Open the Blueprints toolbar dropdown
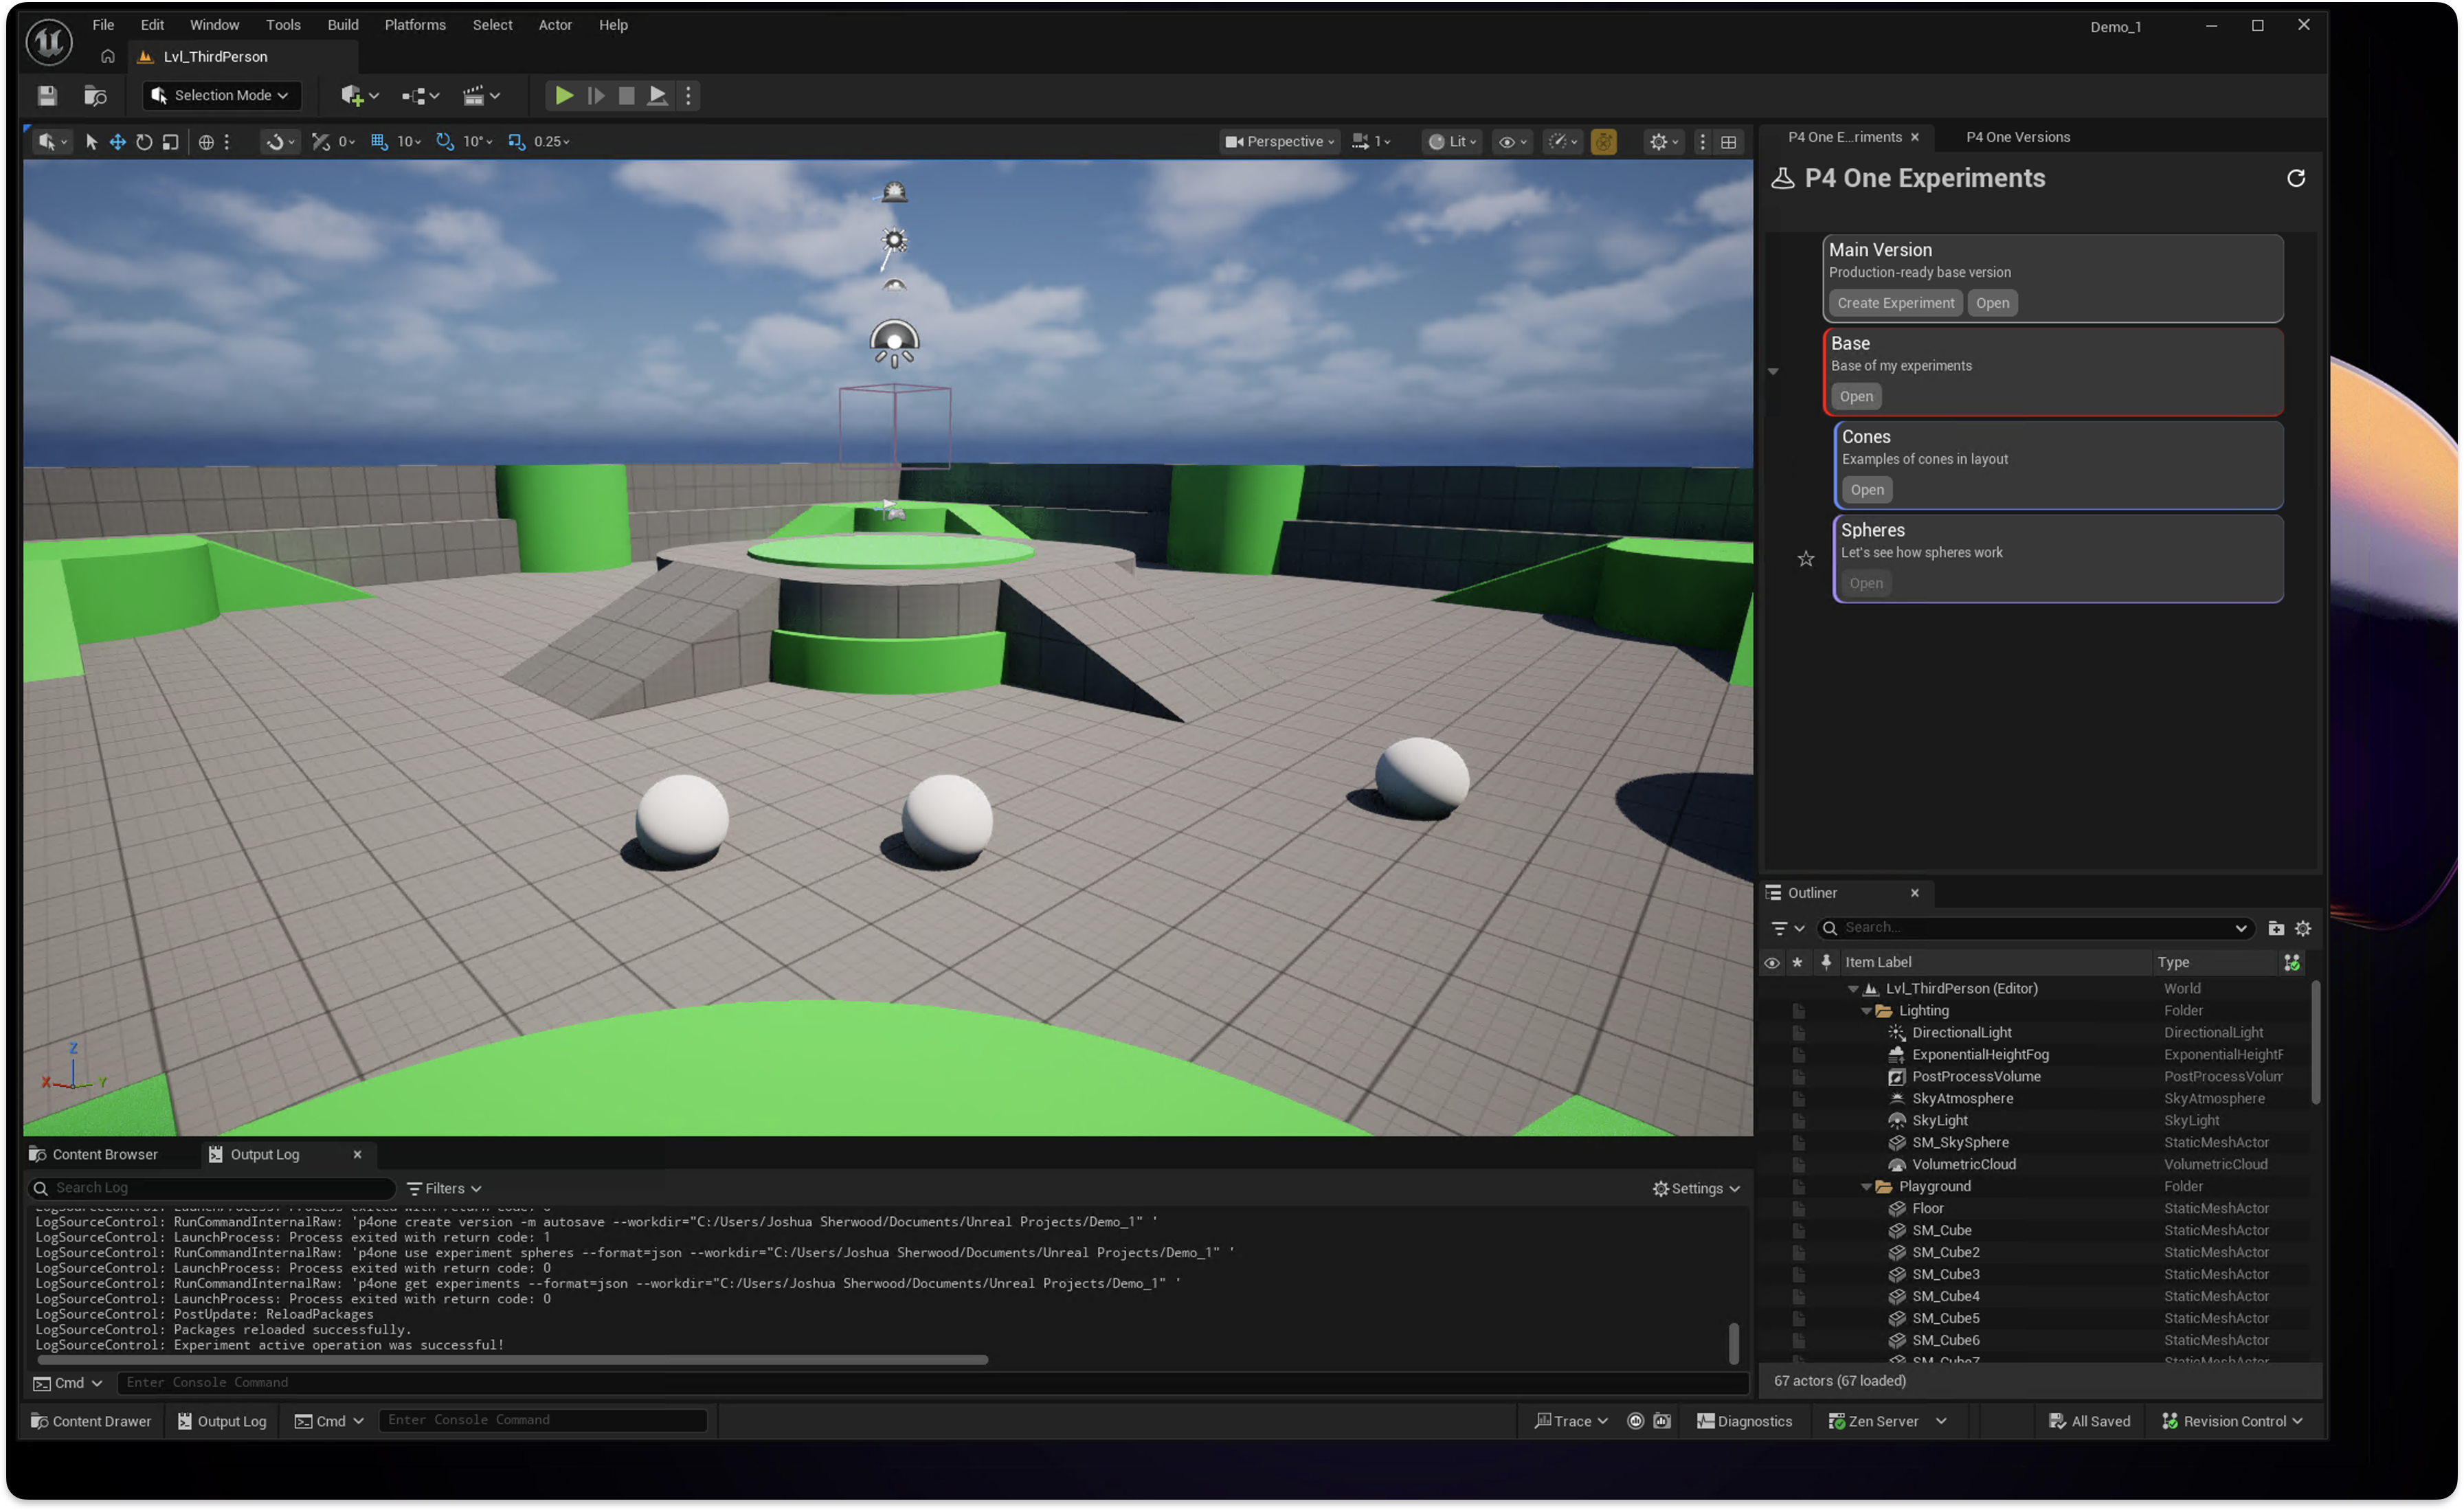 [x=420, y=95]
